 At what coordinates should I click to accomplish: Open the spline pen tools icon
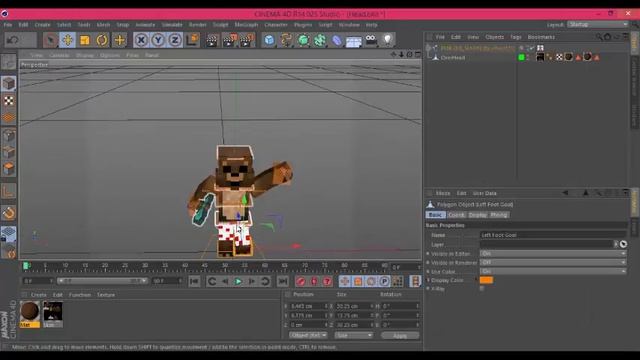click(286, 40)
